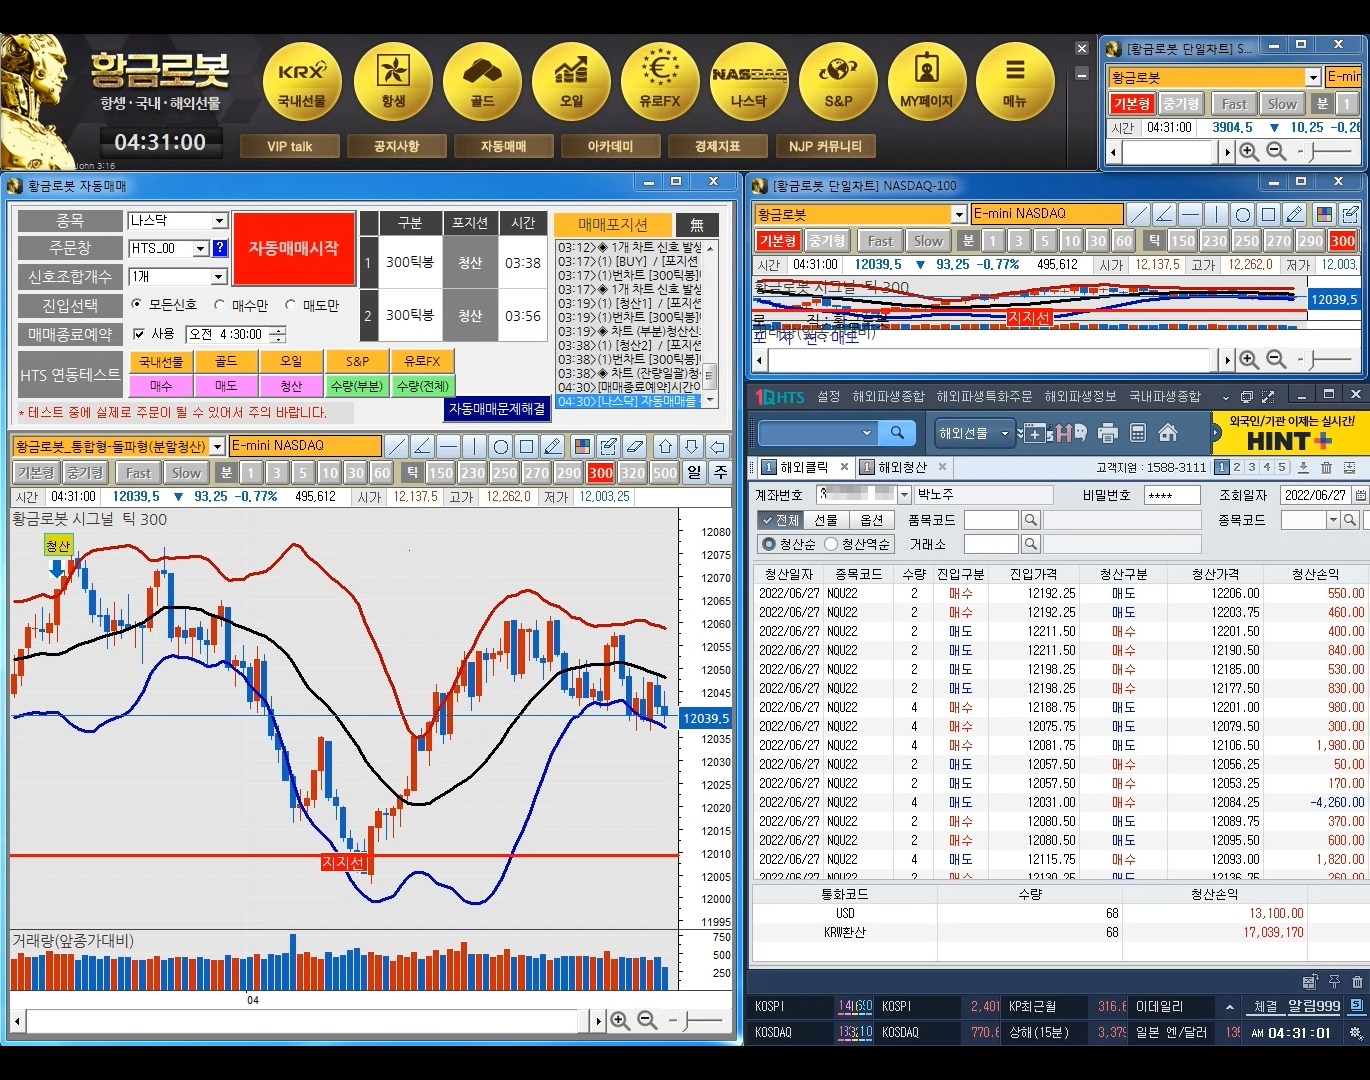
Task: Toggle 옵션 filter button
Action: click(871, 520)
